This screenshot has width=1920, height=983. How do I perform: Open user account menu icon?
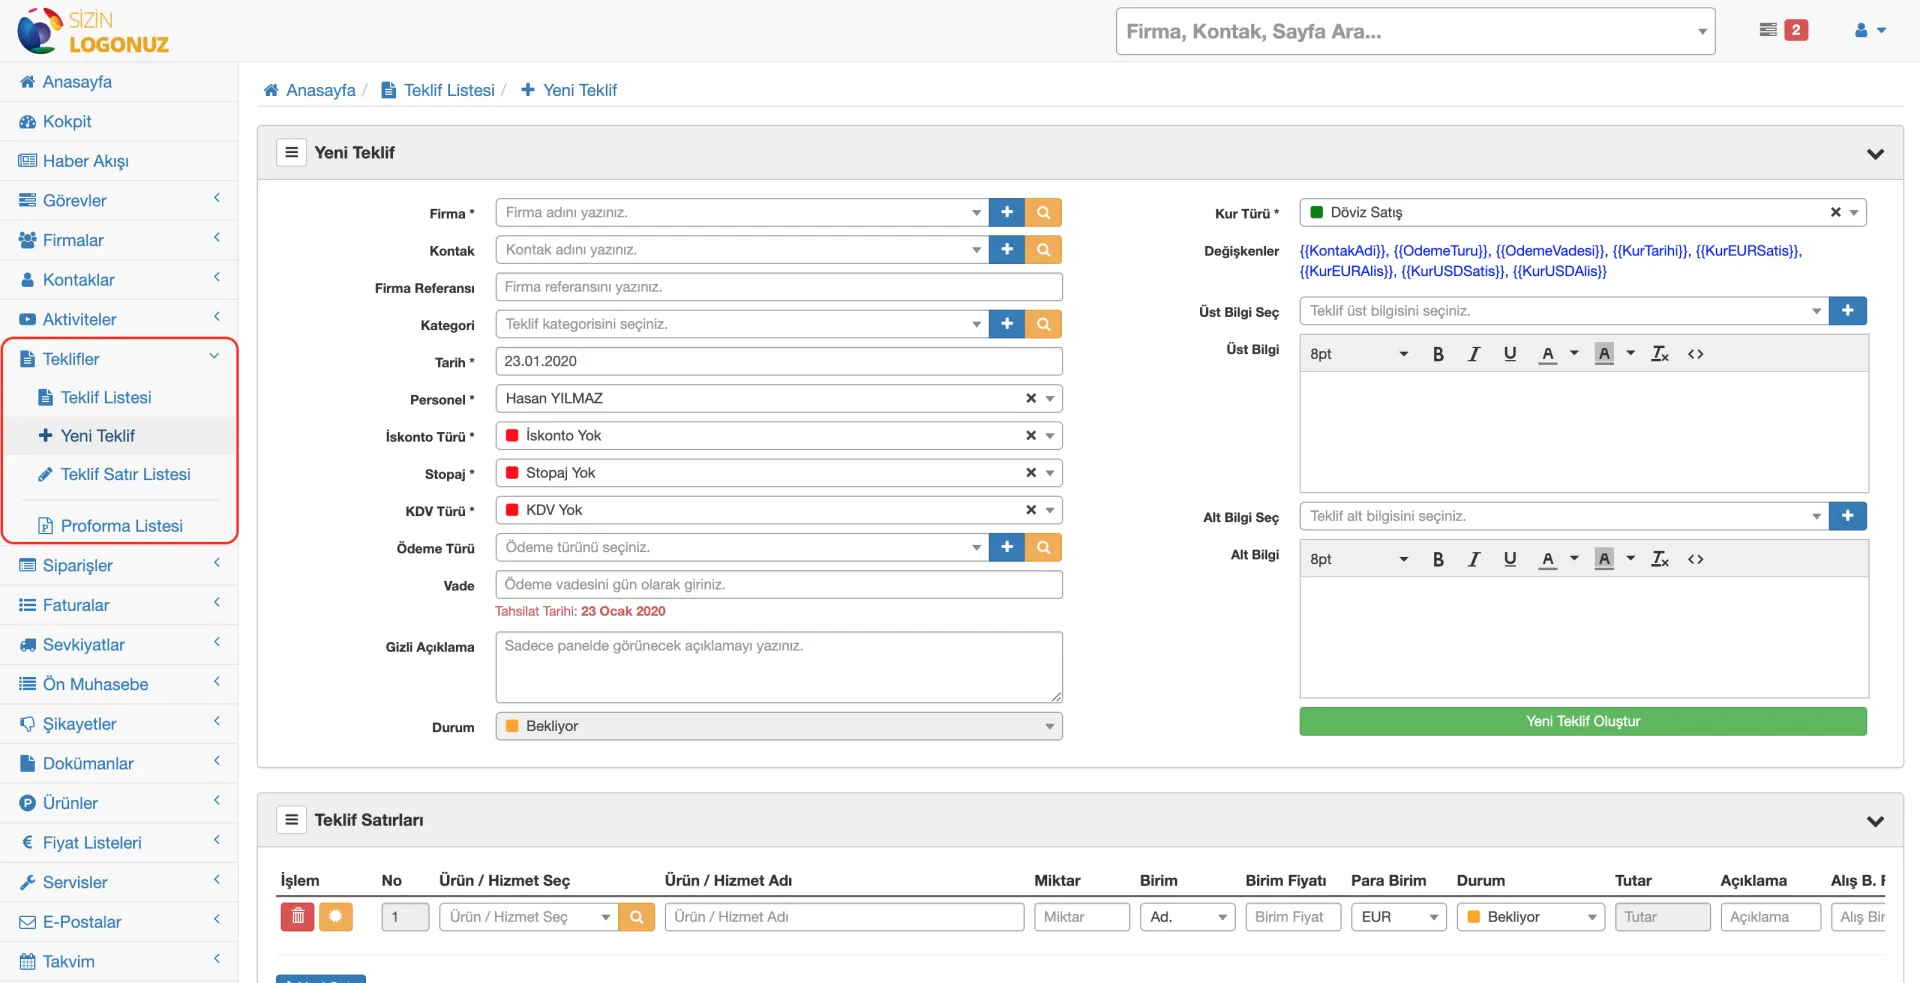click(1869, 30)
